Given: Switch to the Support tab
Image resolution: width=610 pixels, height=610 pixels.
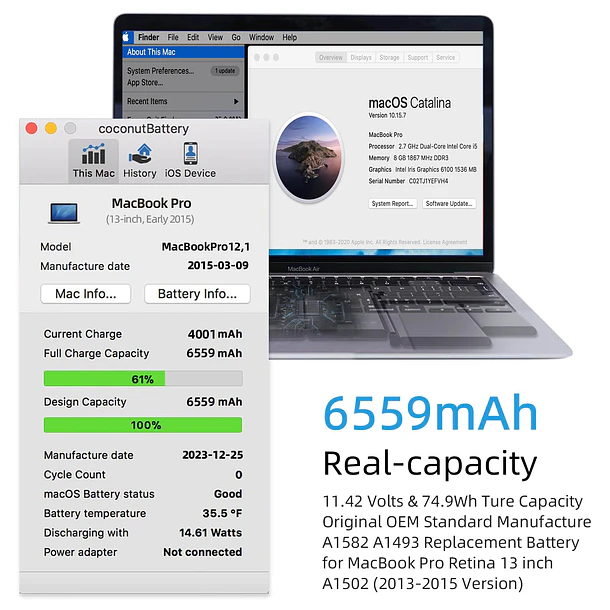Looking at the screenshot, I should (x=418, y=58).
